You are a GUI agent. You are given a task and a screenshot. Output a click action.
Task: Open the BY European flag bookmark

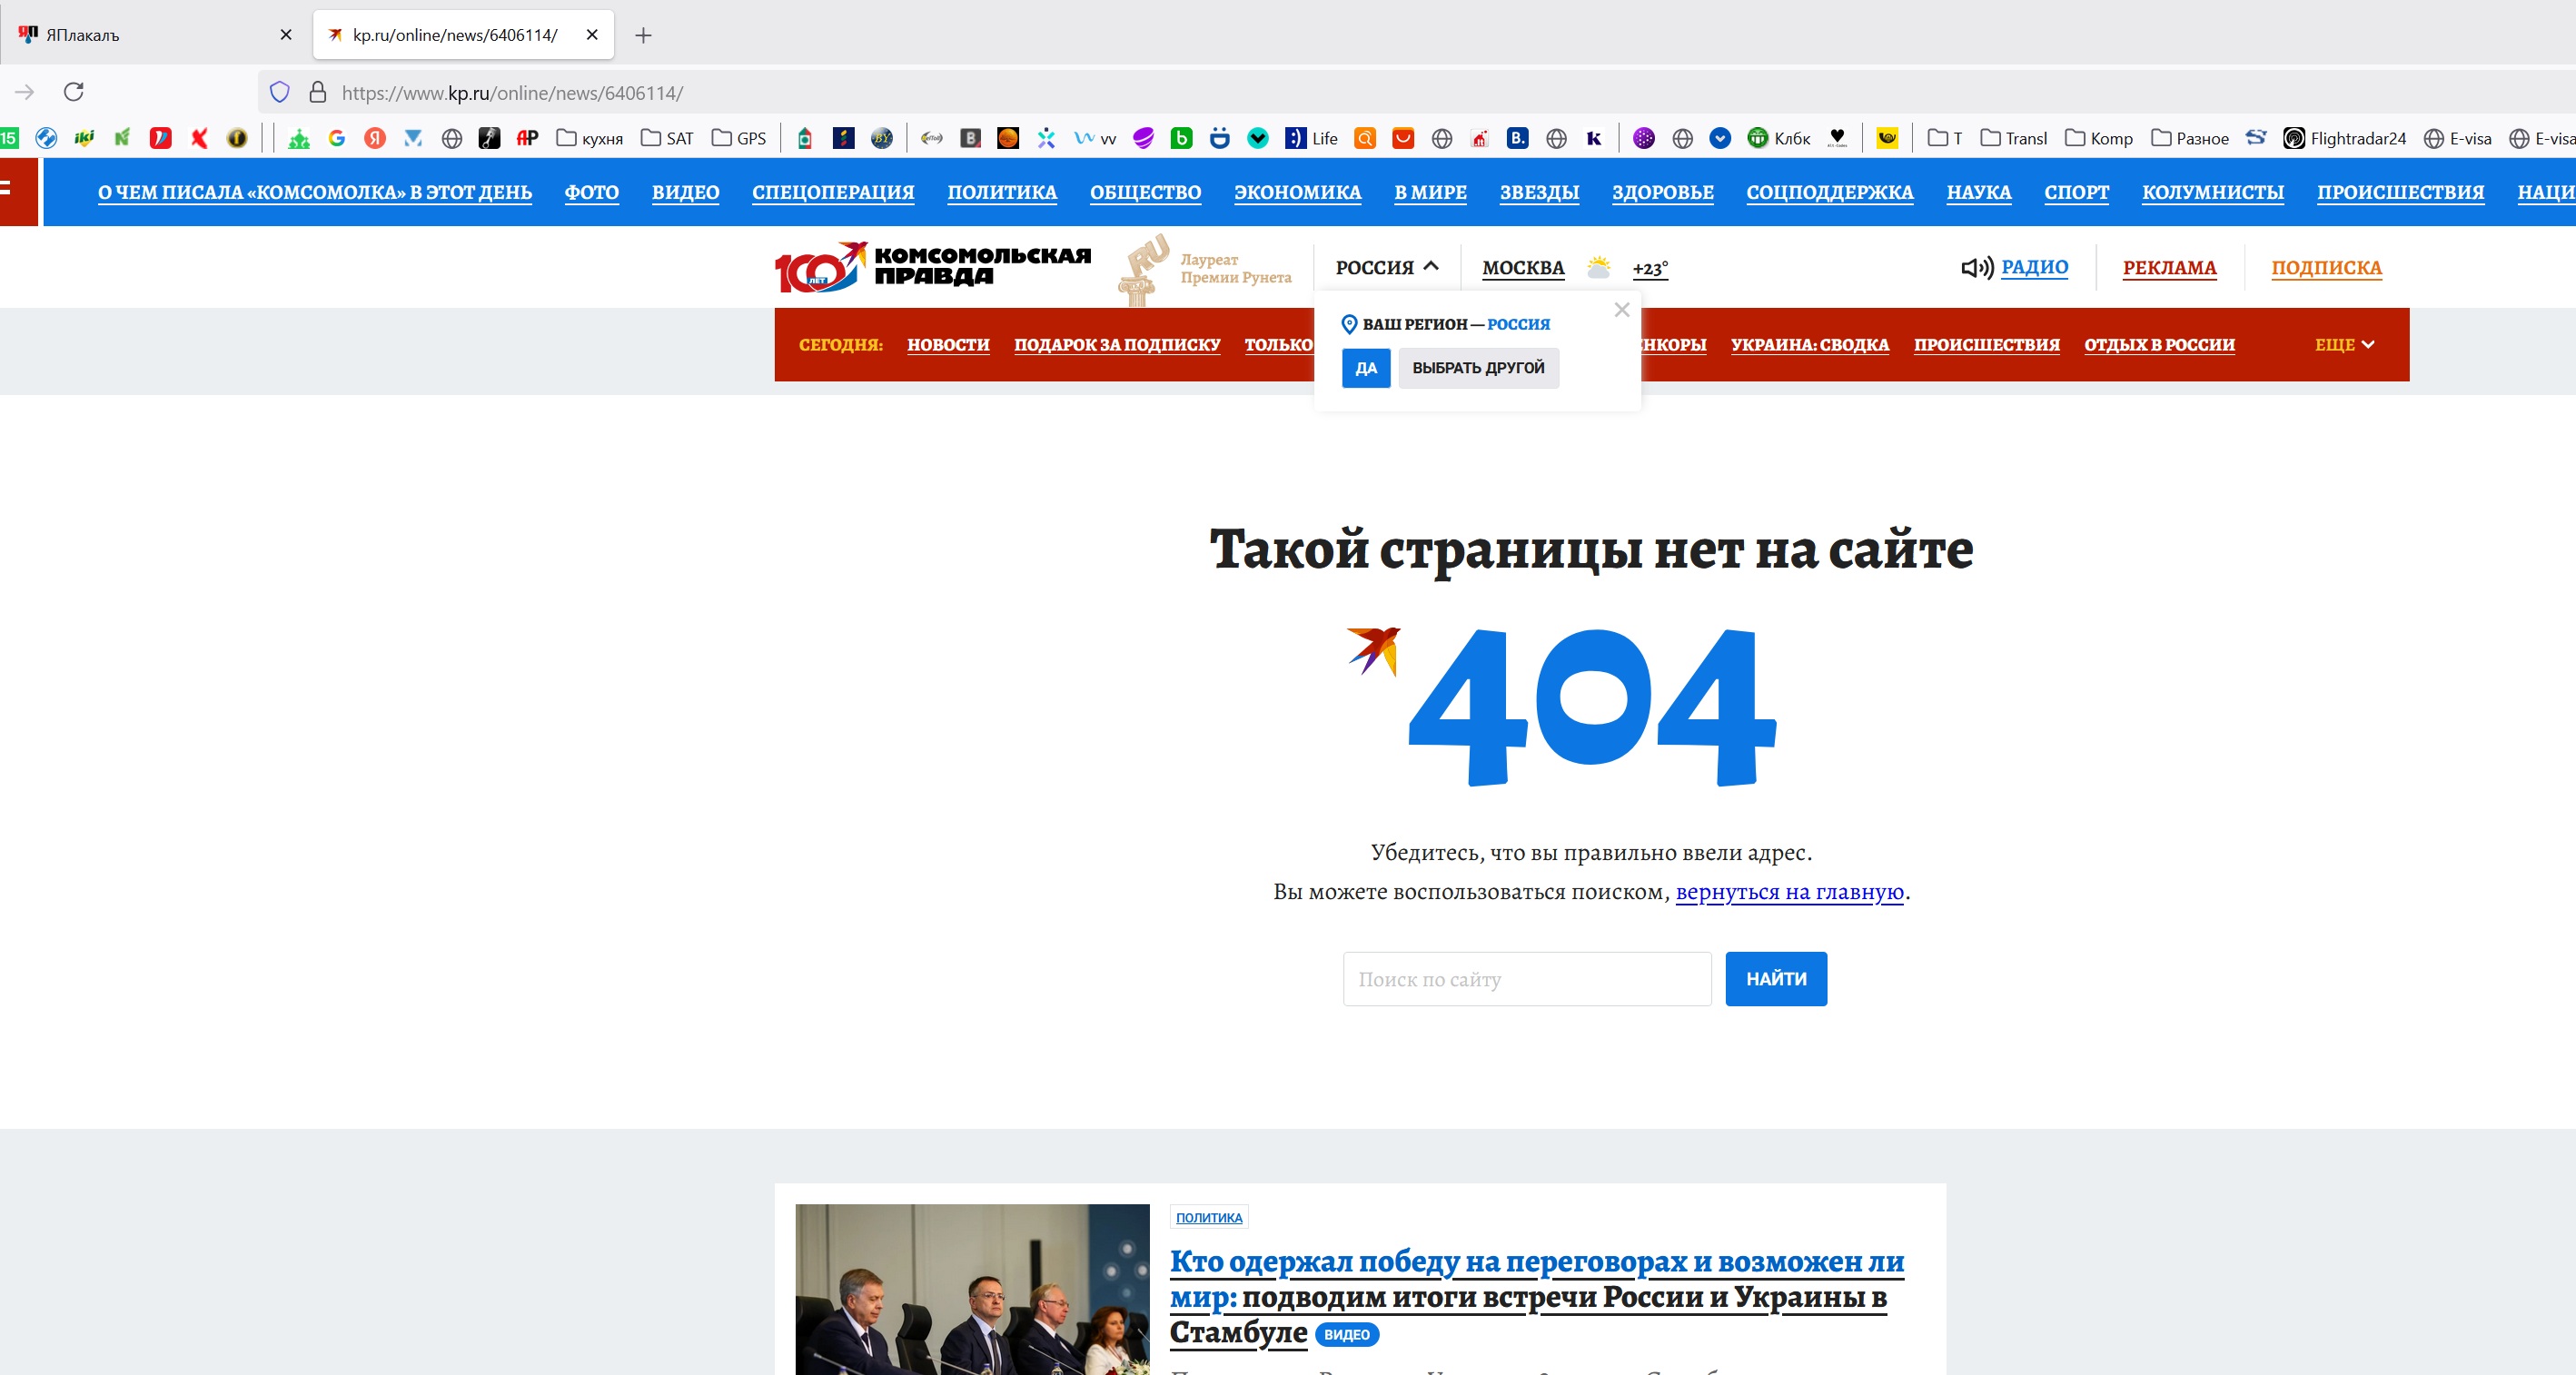[881, 138]
